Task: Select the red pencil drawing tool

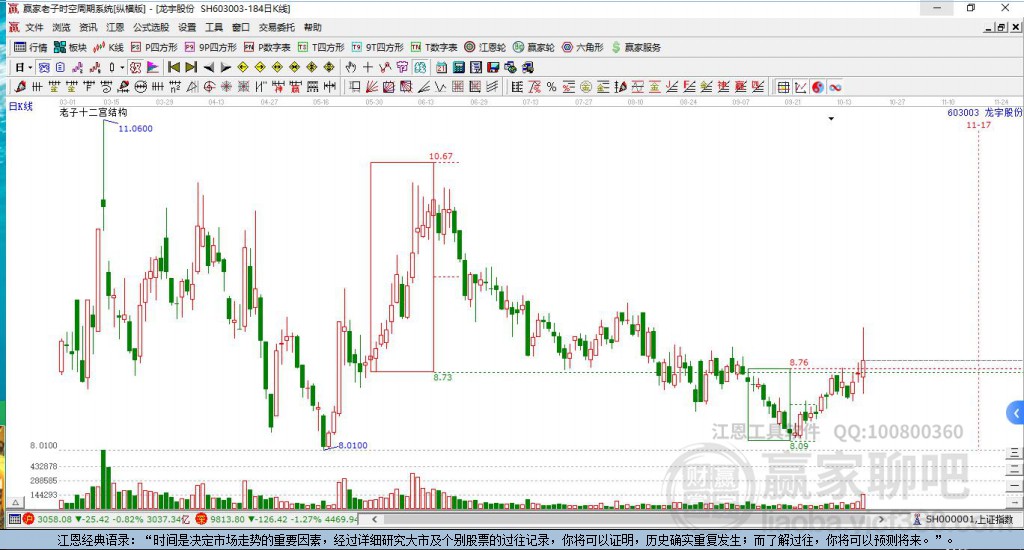Action: pos(20,87)
